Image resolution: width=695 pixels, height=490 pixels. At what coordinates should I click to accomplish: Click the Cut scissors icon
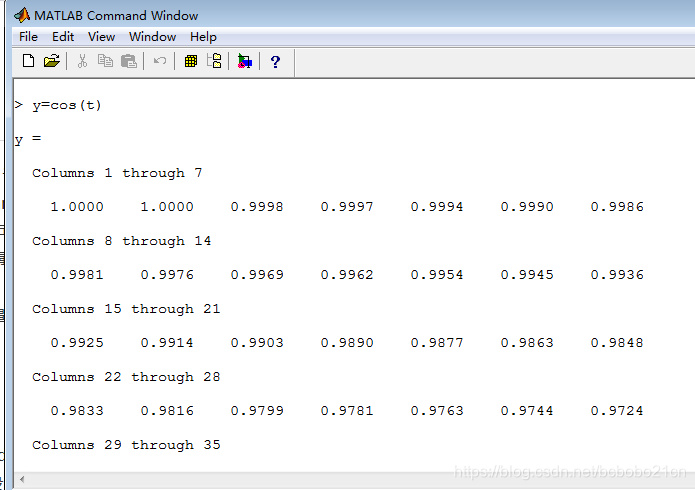click(82, 61)
